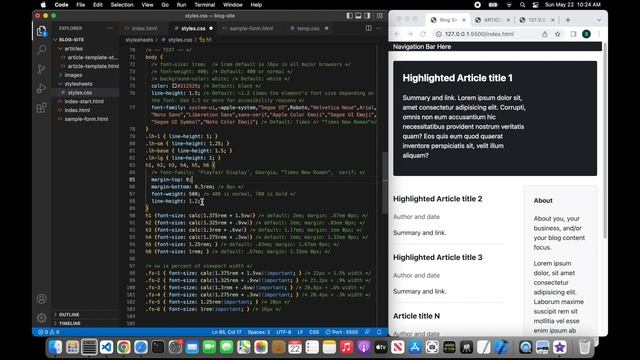Open the Selection menu in the menu bar
Image resolution: width=640 pixels, height=360 pixels.
point(122,5)
